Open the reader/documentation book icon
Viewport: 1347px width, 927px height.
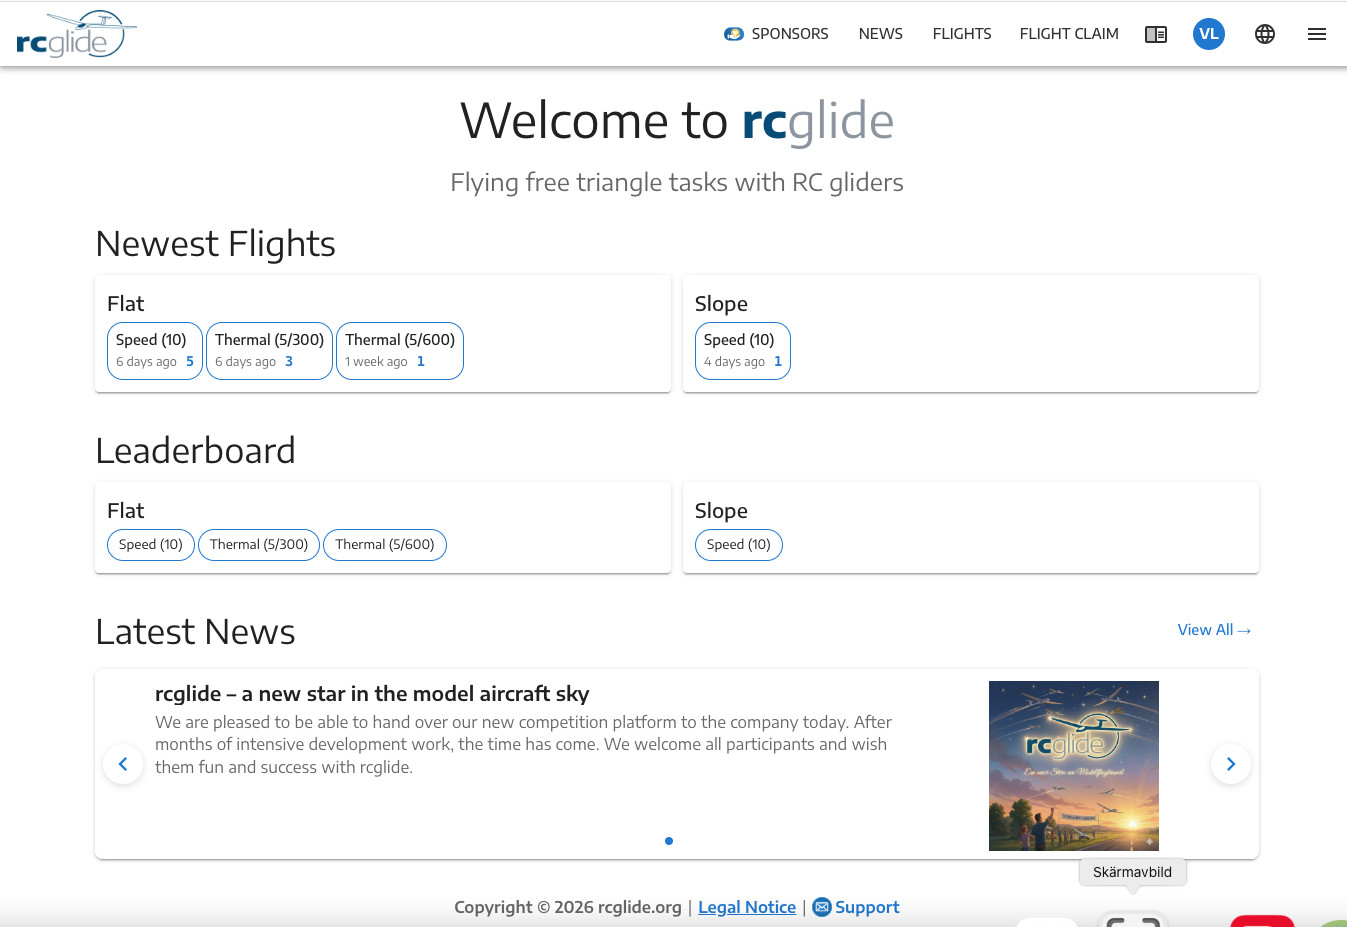click(x=1156, y=34)
